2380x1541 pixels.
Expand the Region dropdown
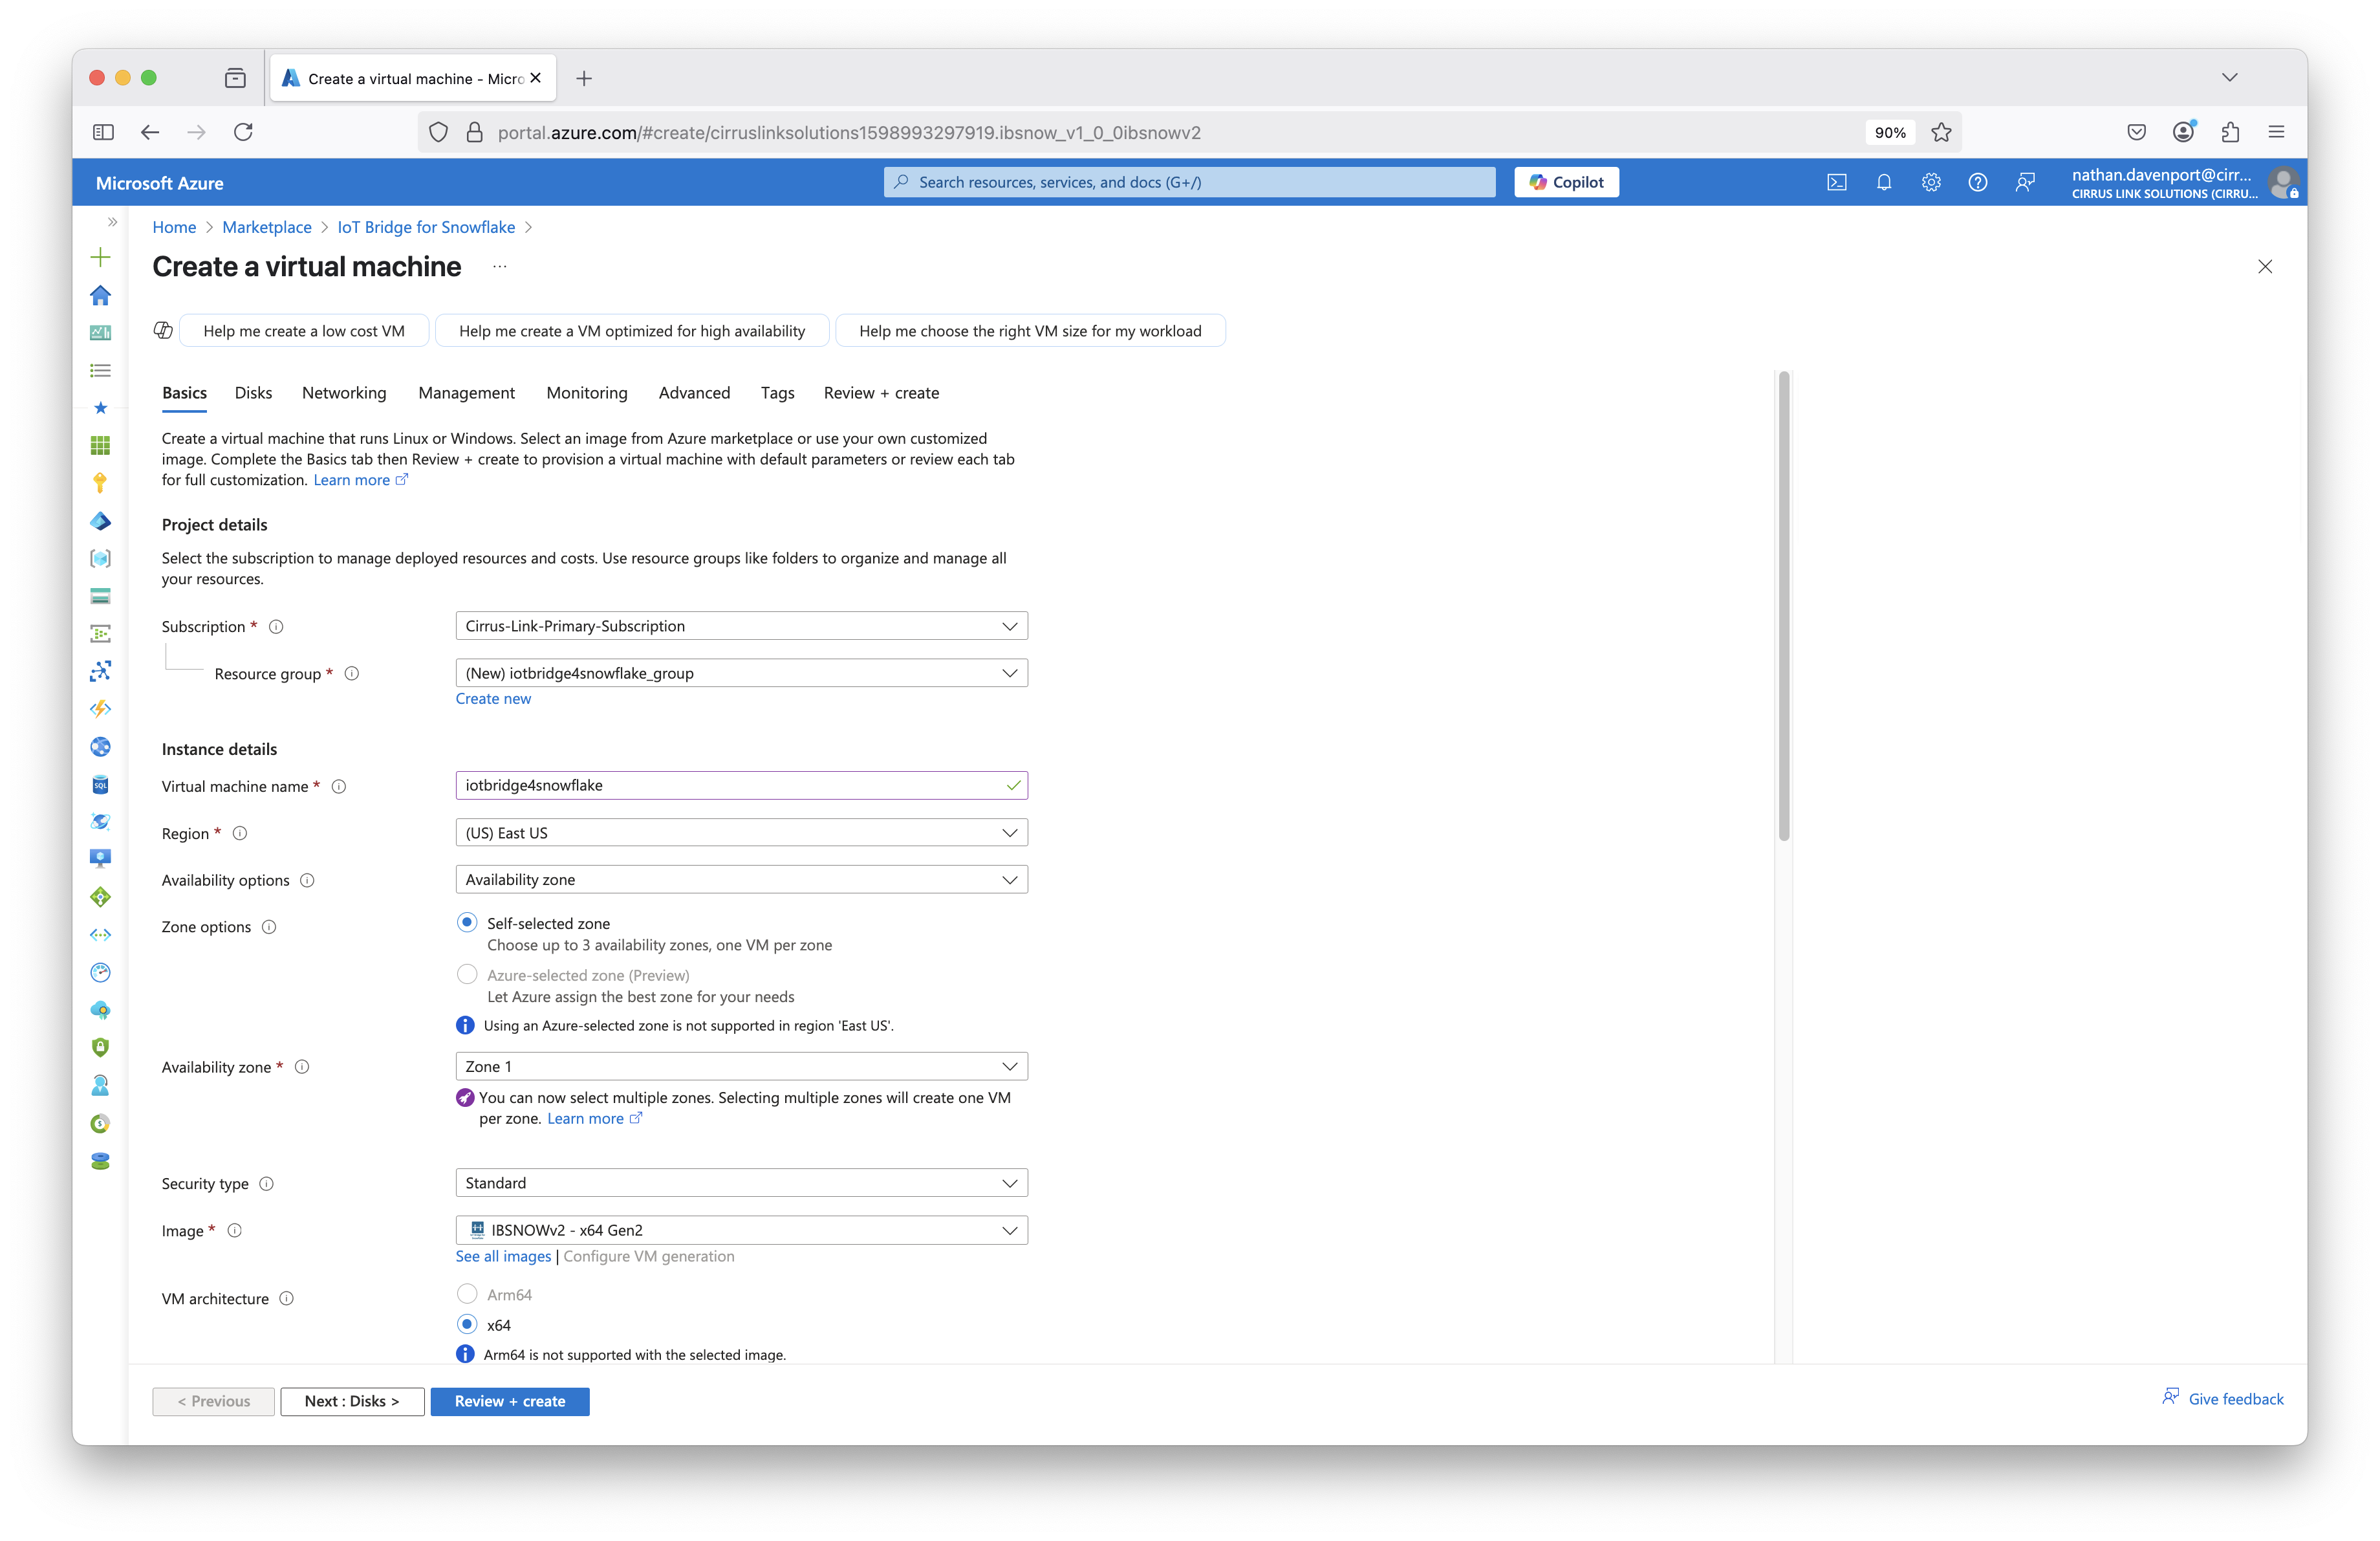tap(741, 833)
